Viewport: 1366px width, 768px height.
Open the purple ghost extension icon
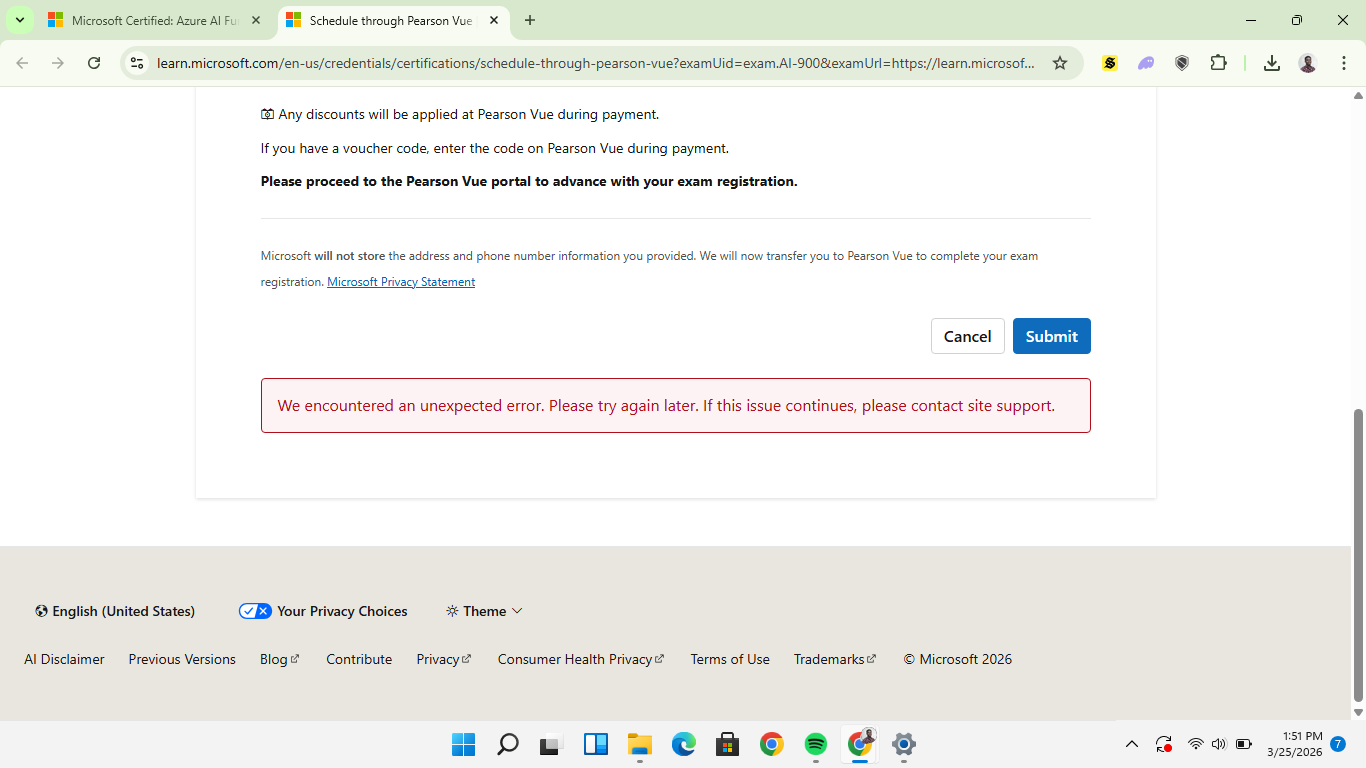click(x=1146, y=63)
